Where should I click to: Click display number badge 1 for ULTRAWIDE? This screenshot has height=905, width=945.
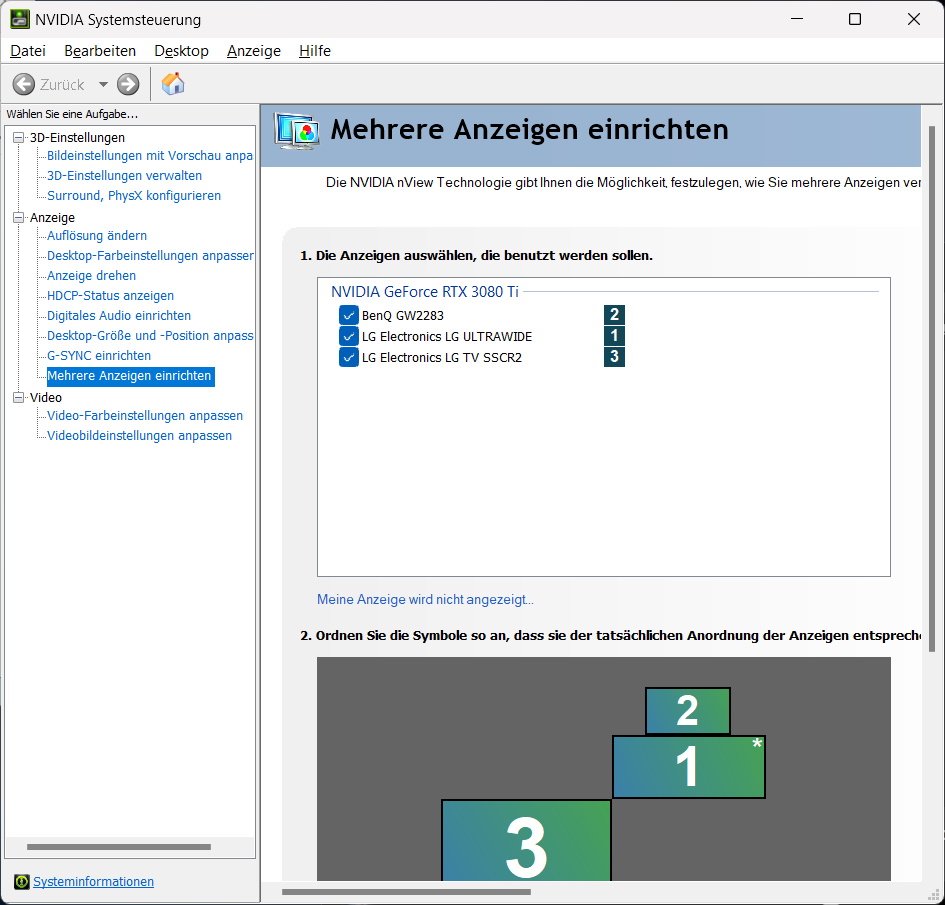614,336
